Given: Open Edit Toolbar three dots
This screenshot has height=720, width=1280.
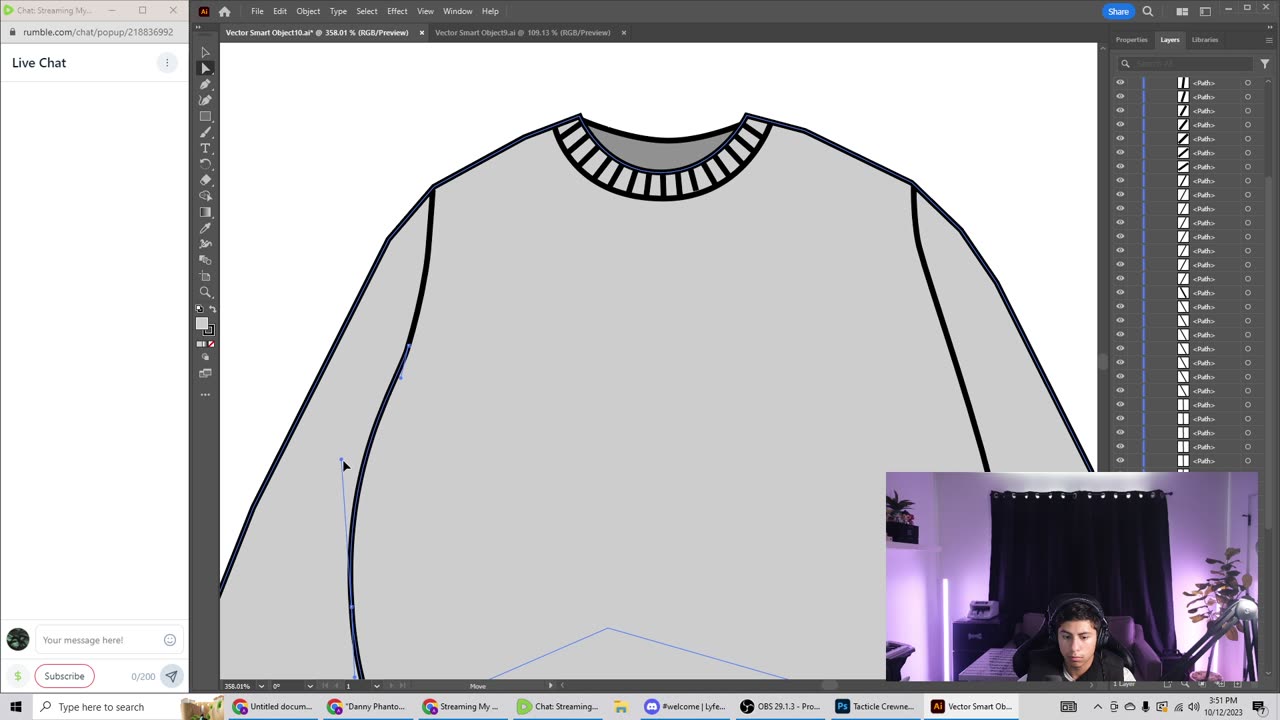Looking at the screenshot, I should pos(205,394).
